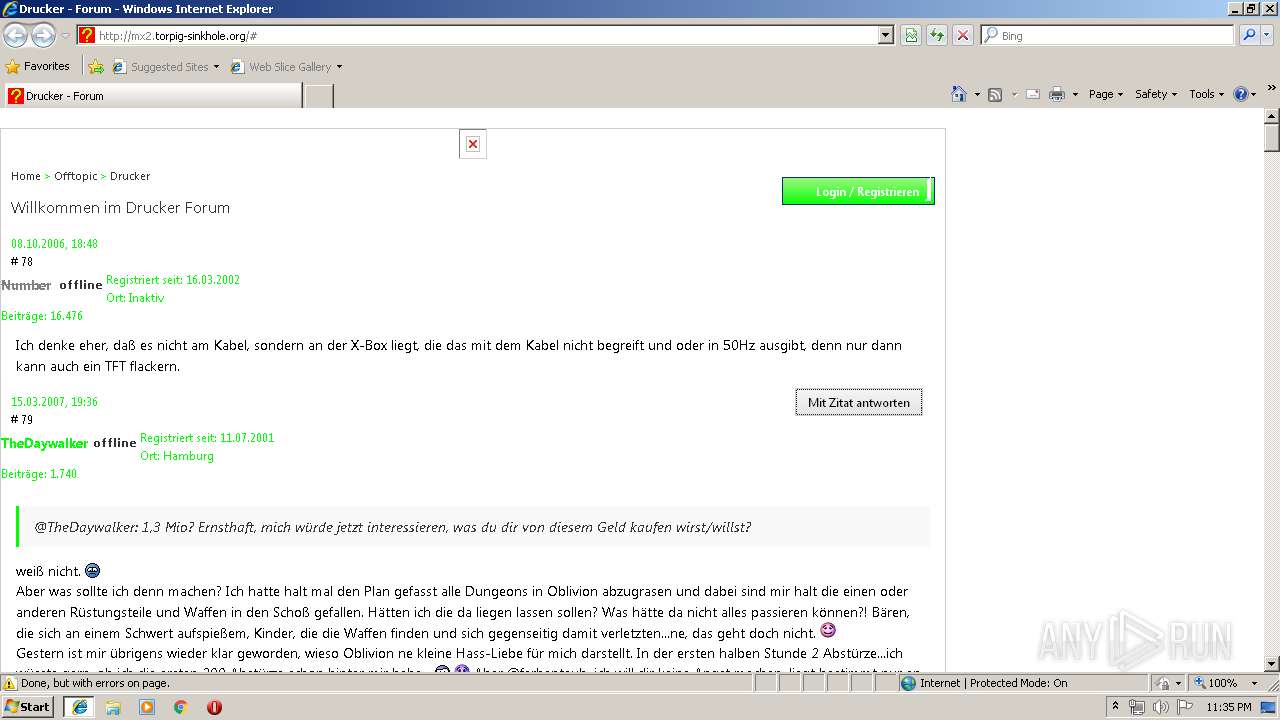Click the red Opera-style taskbar icon
The height and width of the screenshot is (720, 1280).
click(x=214, y=707)
